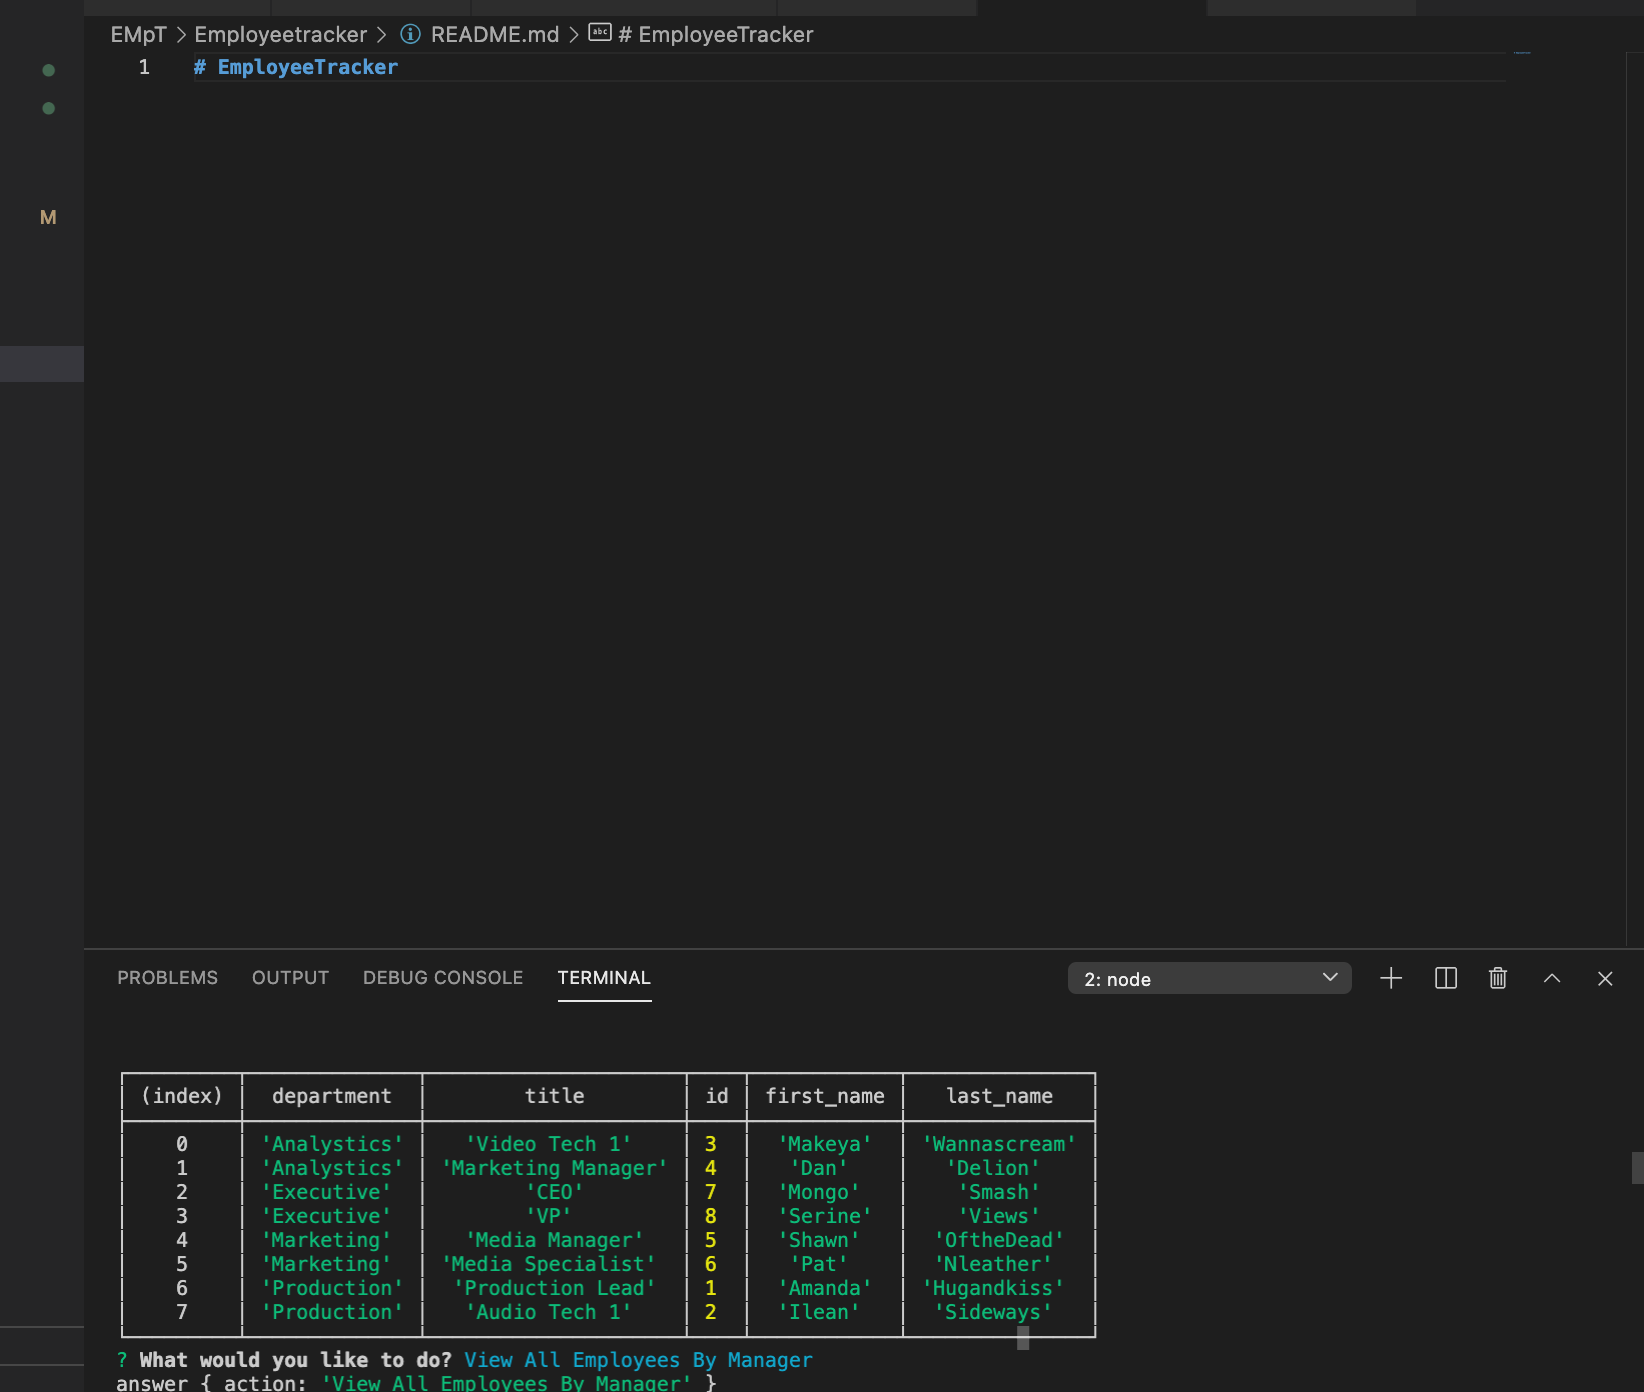1644x1392 pixels.
Task: Click the info icon beside README.md
Action: click(x=410, y=34)
